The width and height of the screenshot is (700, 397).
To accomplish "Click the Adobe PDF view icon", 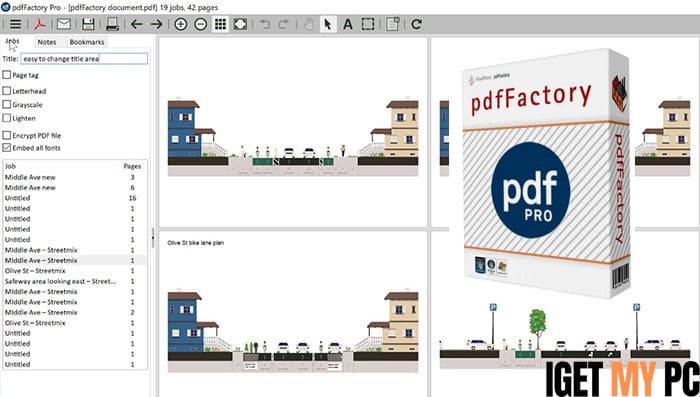I will [x=40, y=24].
